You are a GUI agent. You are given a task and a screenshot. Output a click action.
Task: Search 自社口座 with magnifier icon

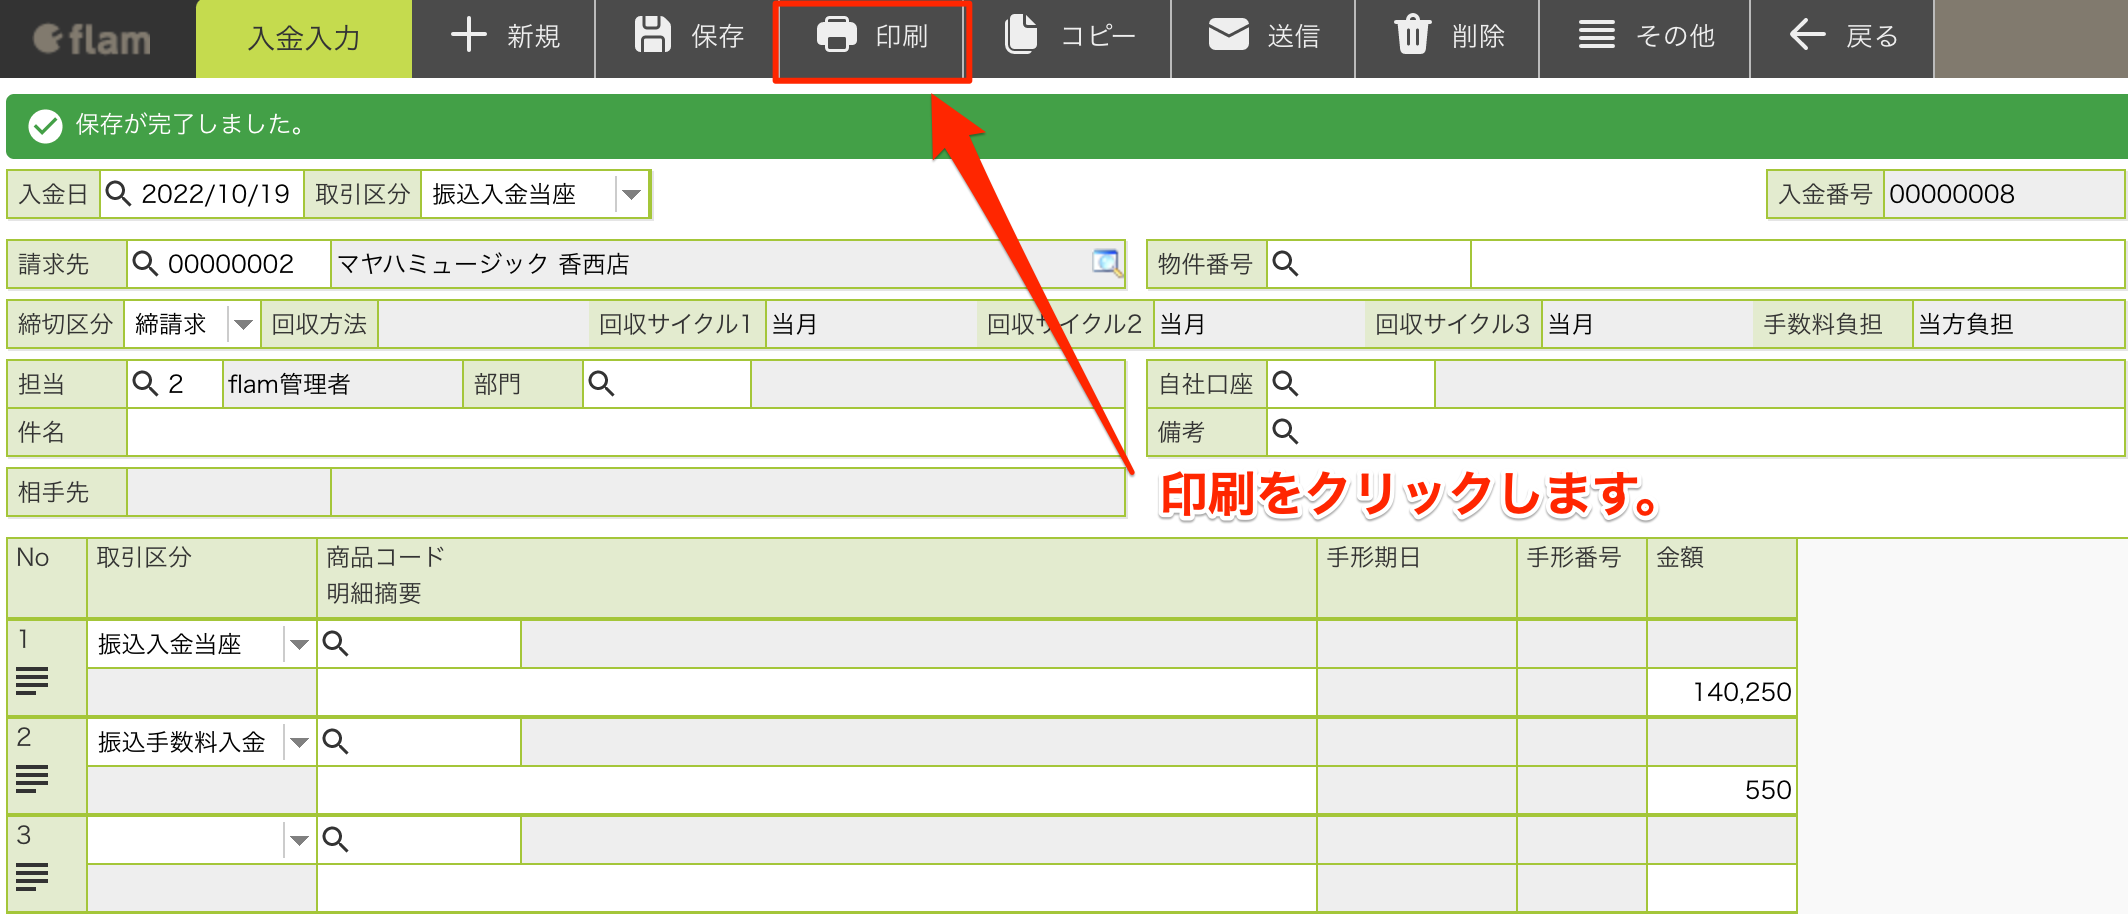pos(1285,384)
